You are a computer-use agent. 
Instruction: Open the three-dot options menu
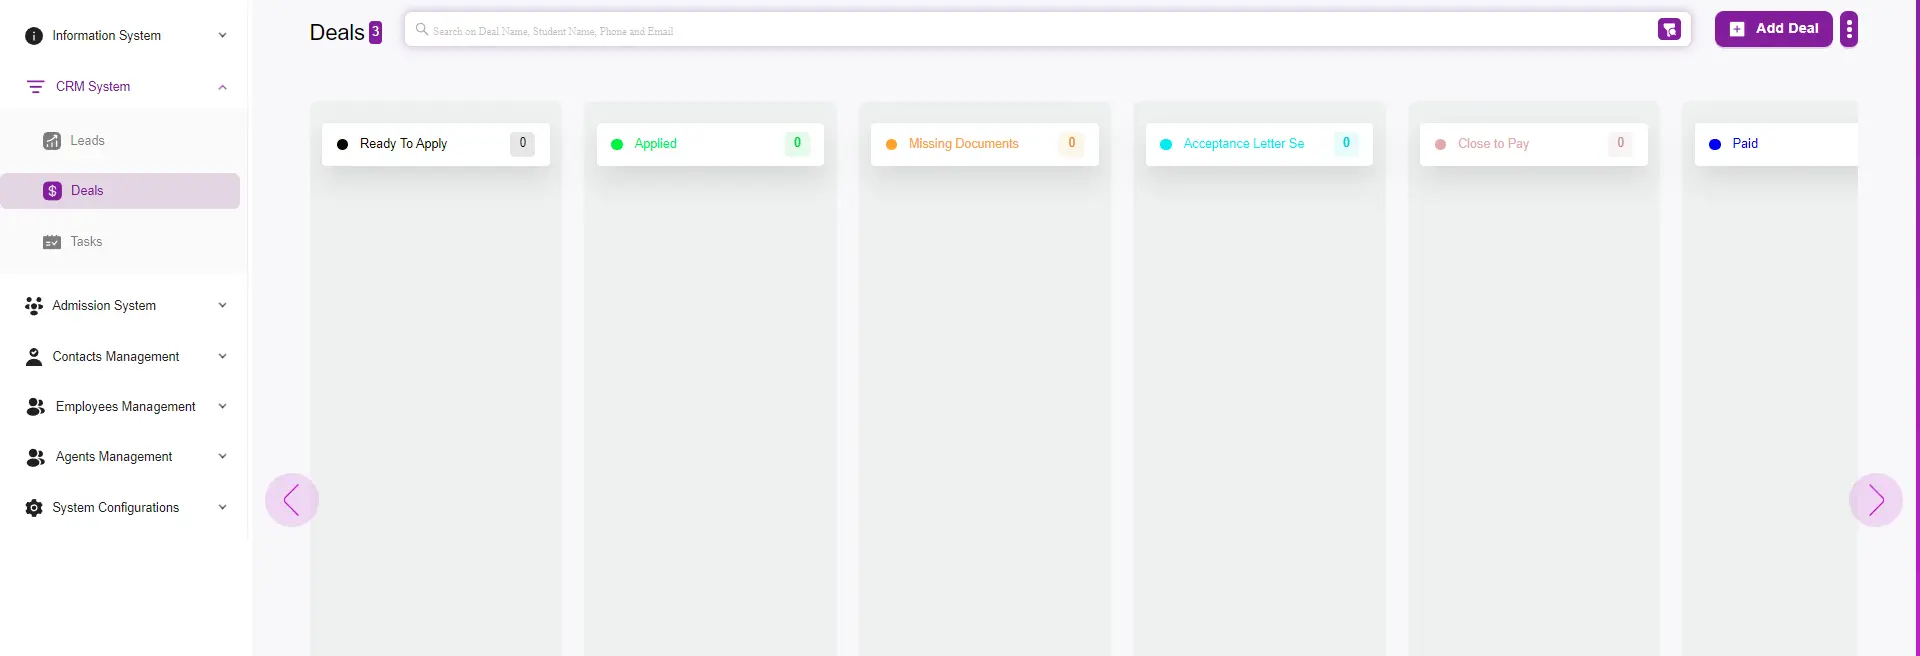(1849, 29)
